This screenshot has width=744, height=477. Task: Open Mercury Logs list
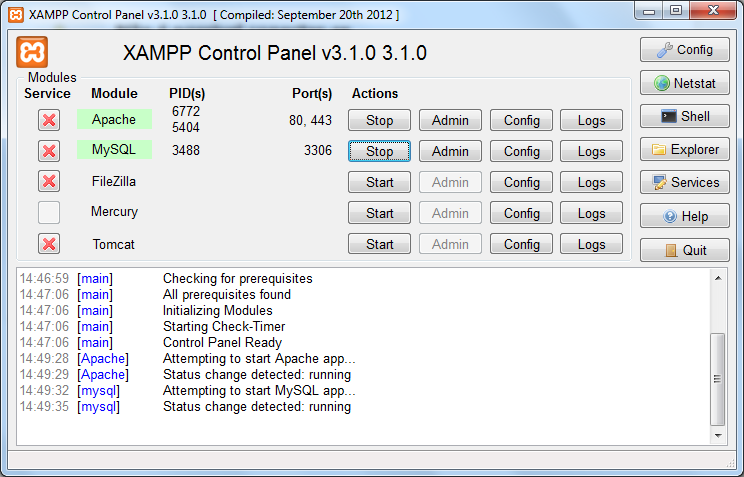591,213
